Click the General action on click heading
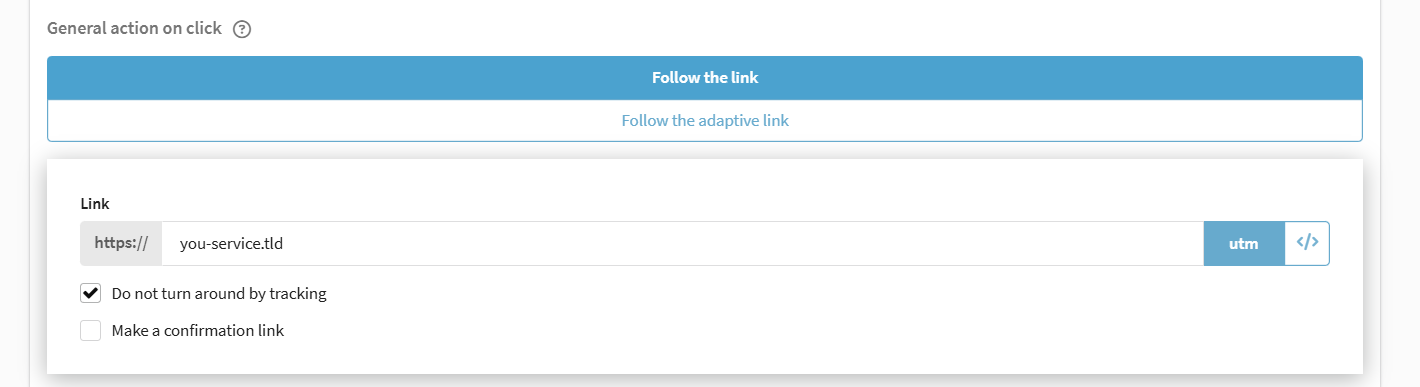 [x=134, y=29]
